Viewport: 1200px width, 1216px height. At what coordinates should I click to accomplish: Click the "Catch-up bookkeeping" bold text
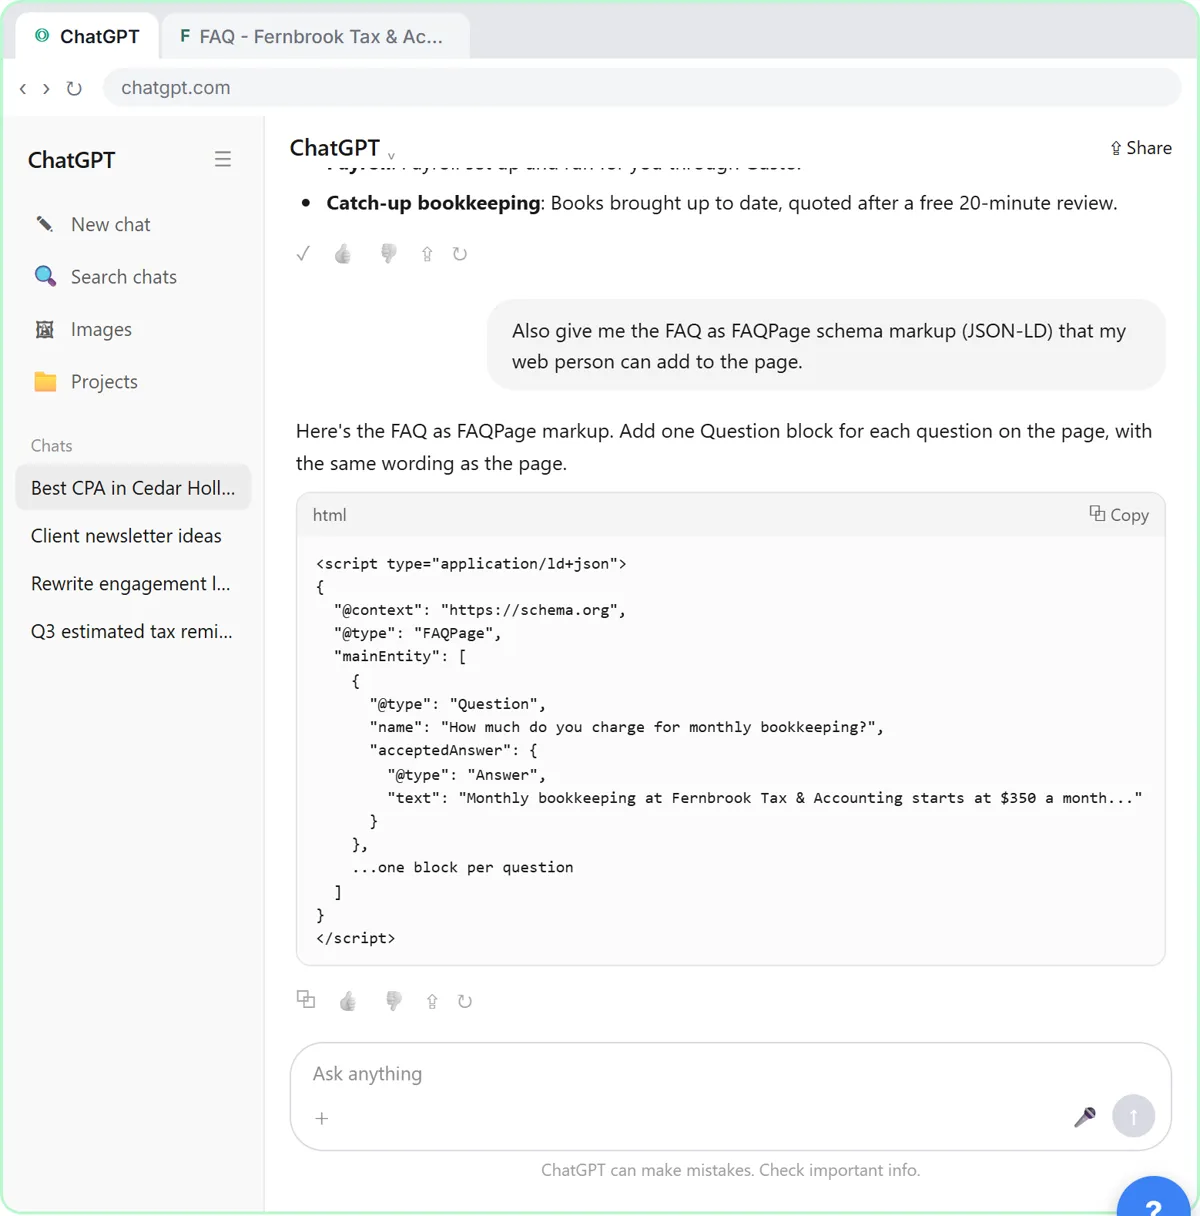[x=433, y=203]
